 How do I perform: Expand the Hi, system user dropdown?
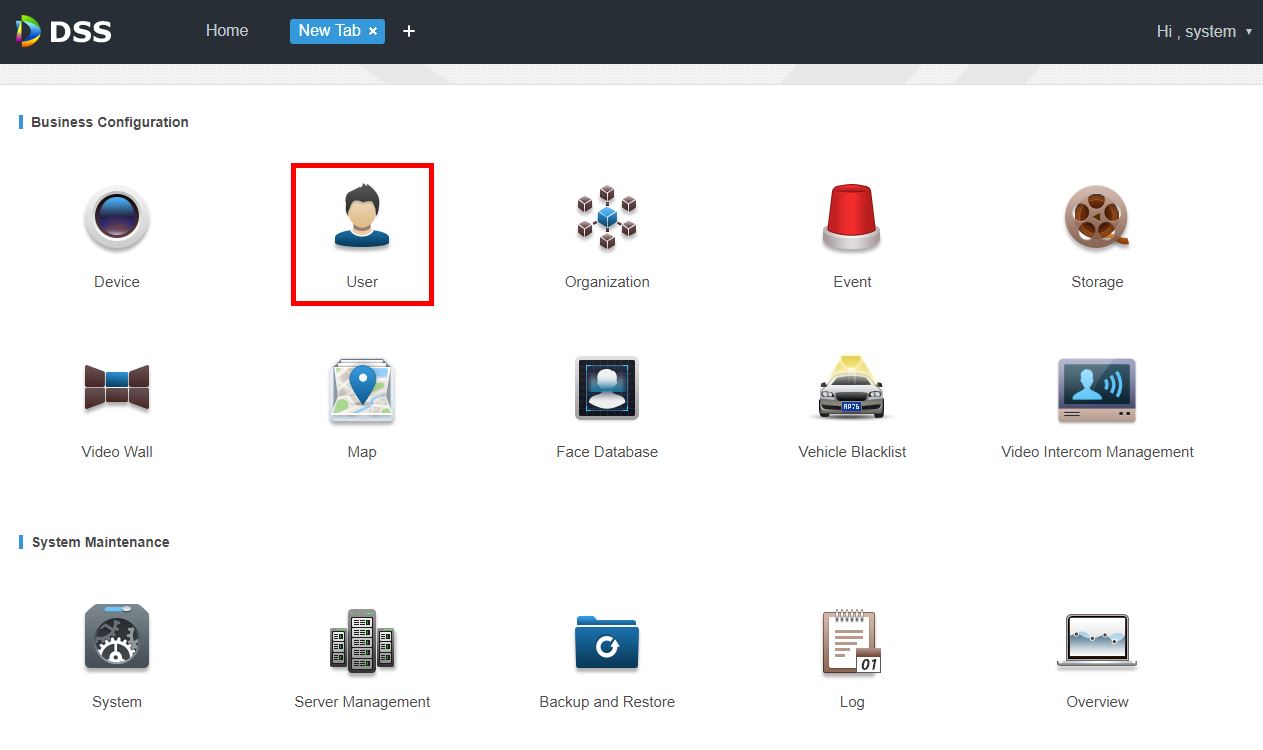(1204, 31)
